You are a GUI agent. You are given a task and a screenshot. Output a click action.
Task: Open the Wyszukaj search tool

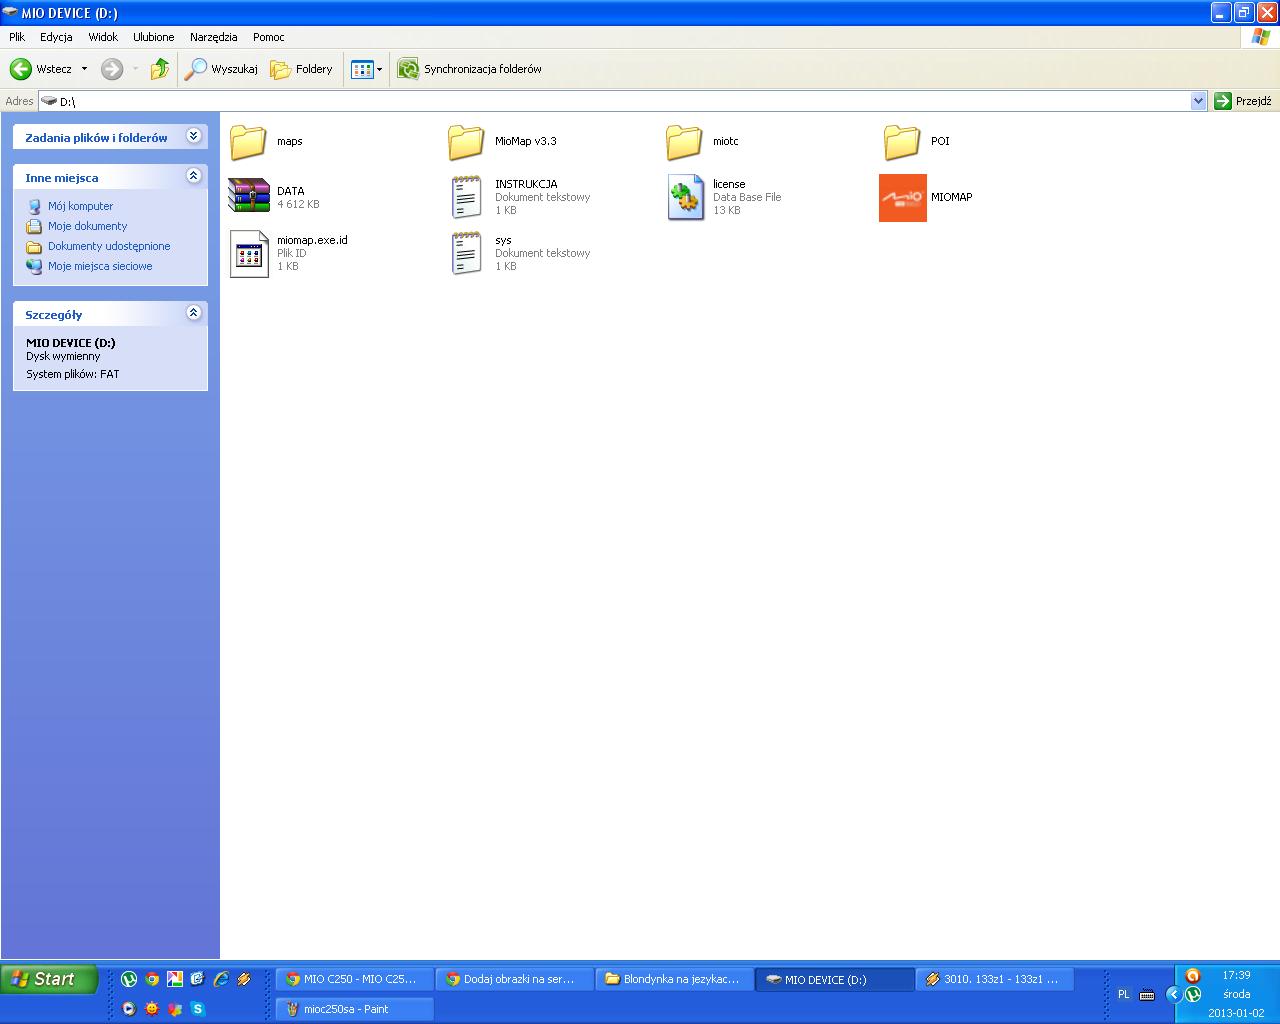point(222,69)
